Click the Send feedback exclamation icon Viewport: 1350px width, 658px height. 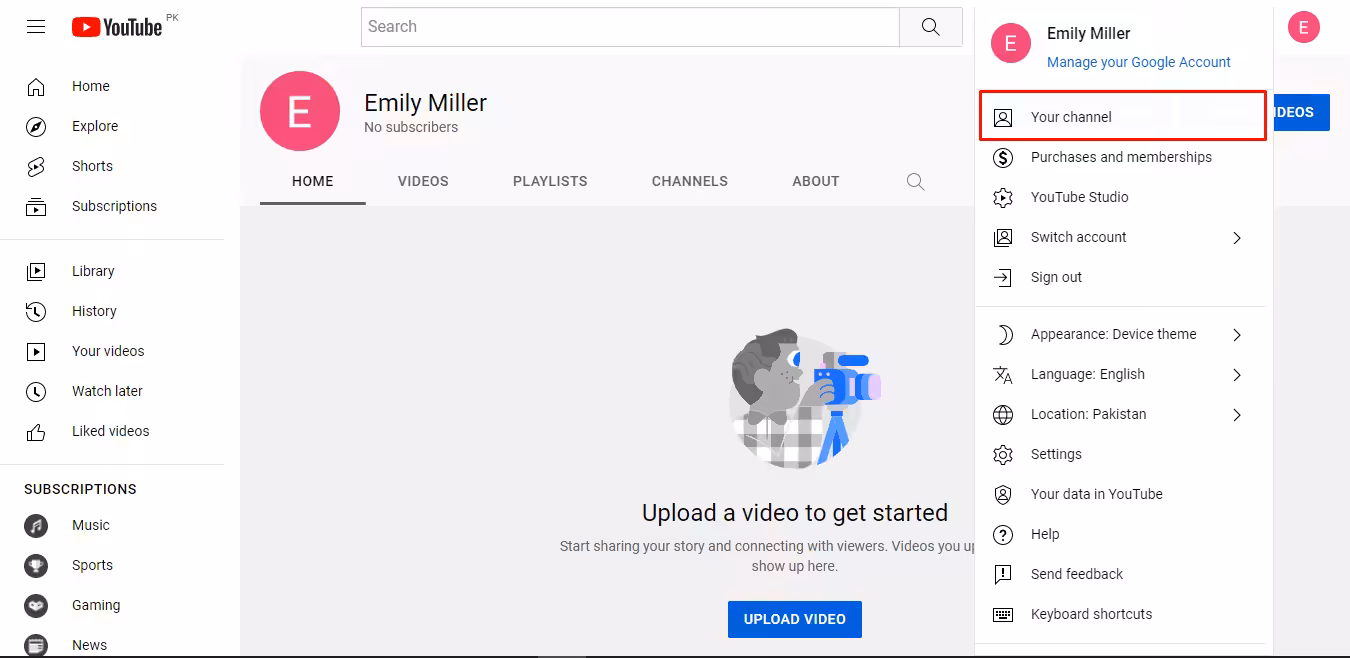pos(1003,574)
